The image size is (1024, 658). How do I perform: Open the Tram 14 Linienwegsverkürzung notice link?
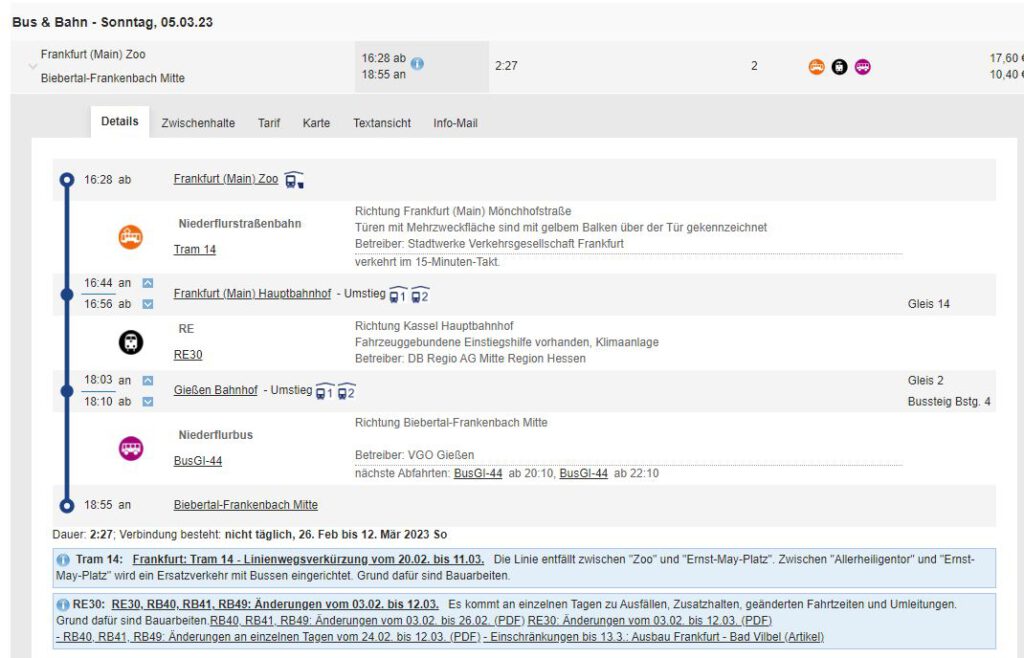coord(308,559)
